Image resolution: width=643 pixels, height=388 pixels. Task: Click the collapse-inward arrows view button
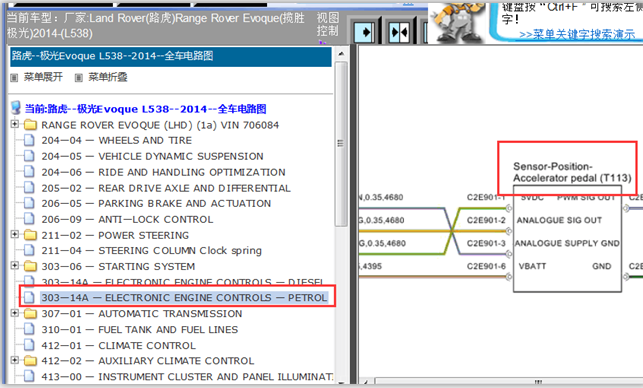[x=399, y=32]
